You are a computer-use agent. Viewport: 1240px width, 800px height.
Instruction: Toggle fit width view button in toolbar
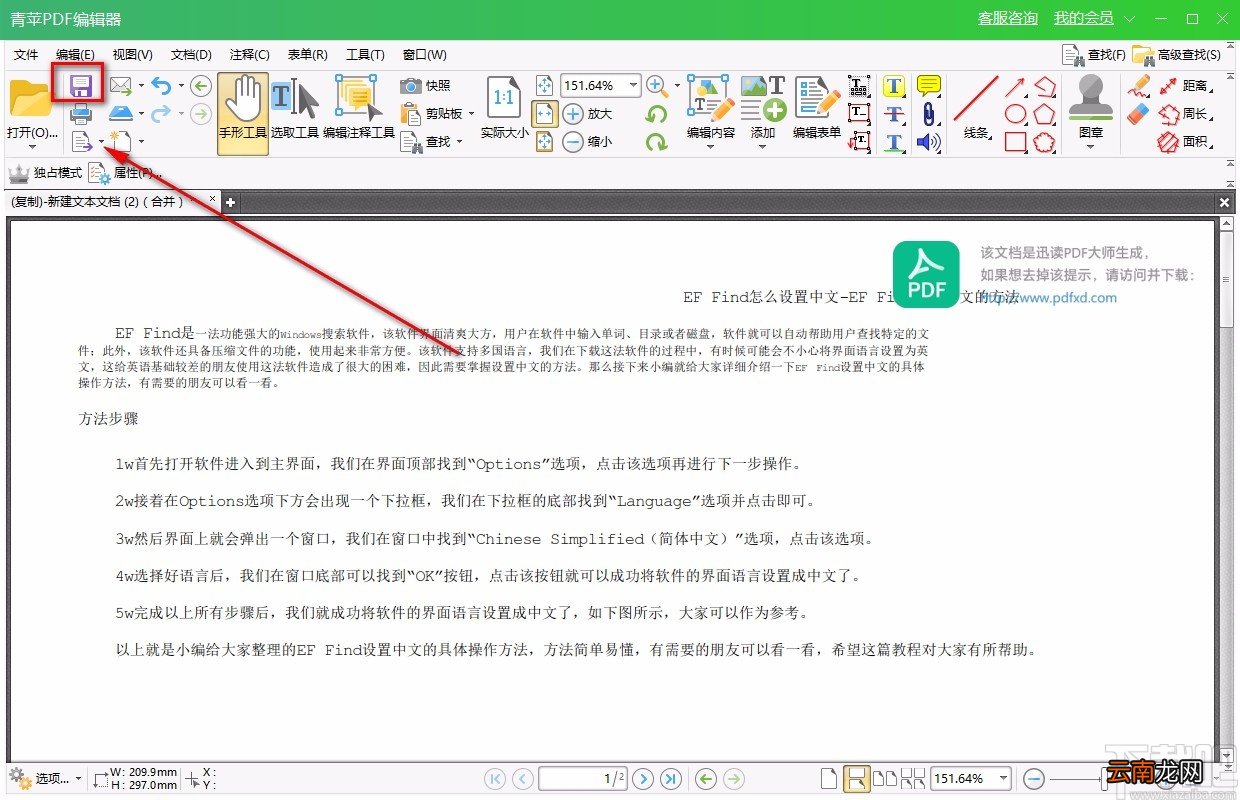point(544,114)
